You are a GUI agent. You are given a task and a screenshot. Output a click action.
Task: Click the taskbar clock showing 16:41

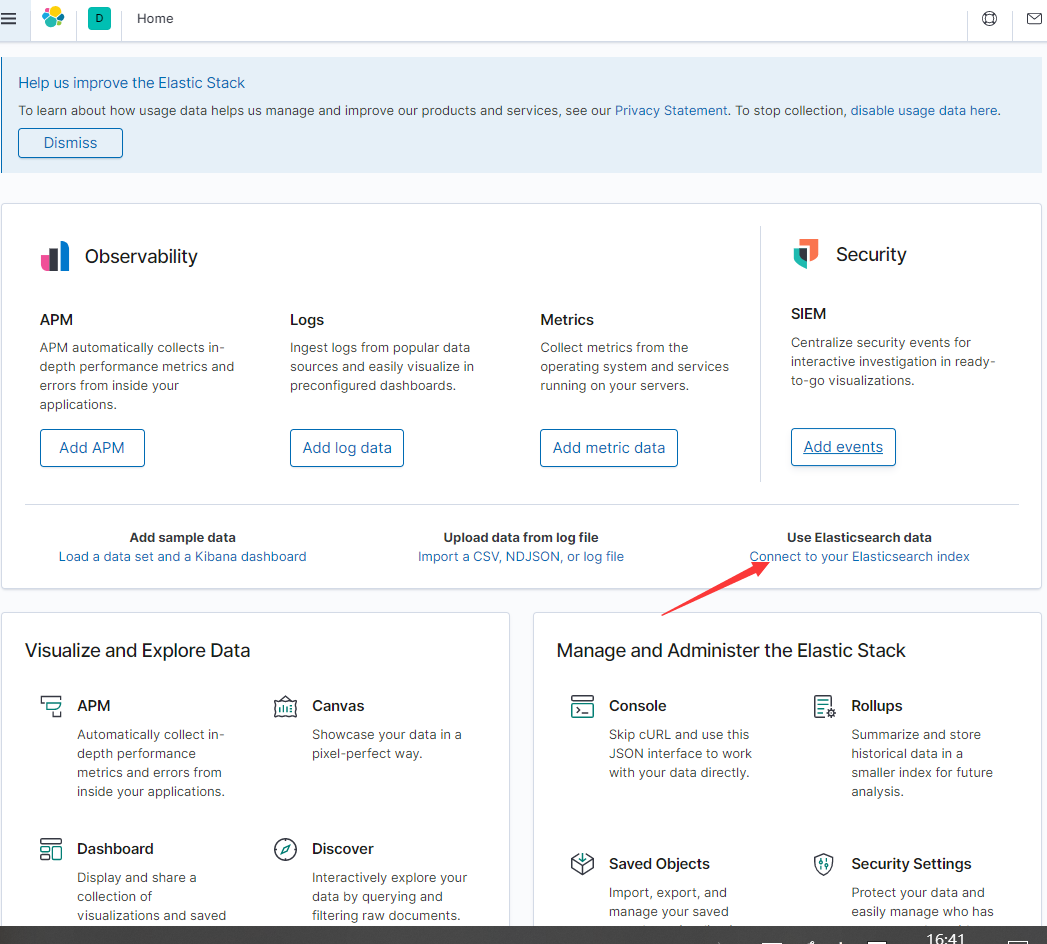tap(946, 937)
